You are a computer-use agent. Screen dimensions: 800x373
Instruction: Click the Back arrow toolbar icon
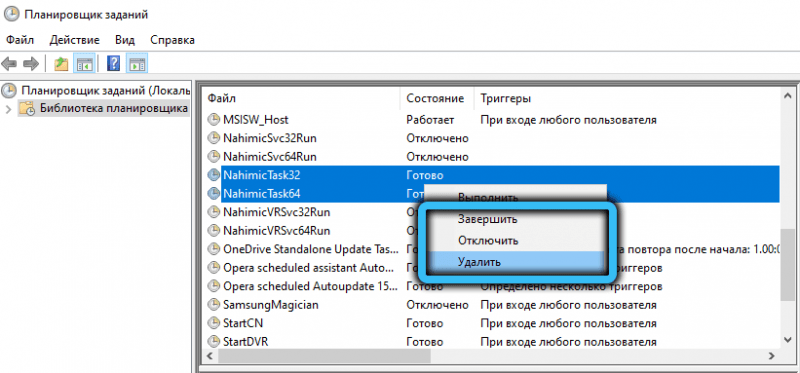coord(9,64)
